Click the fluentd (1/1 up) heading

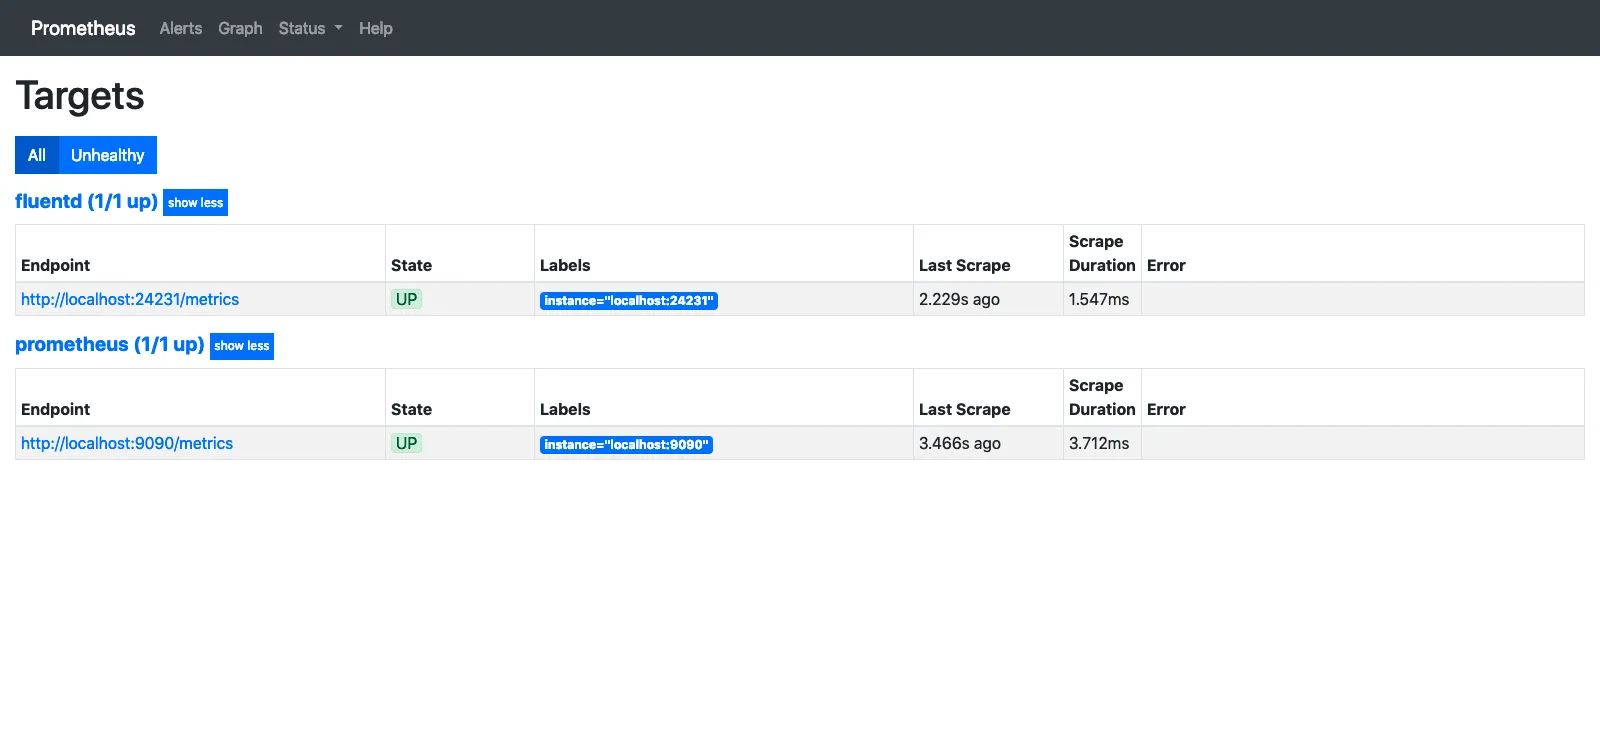point(86,201)
